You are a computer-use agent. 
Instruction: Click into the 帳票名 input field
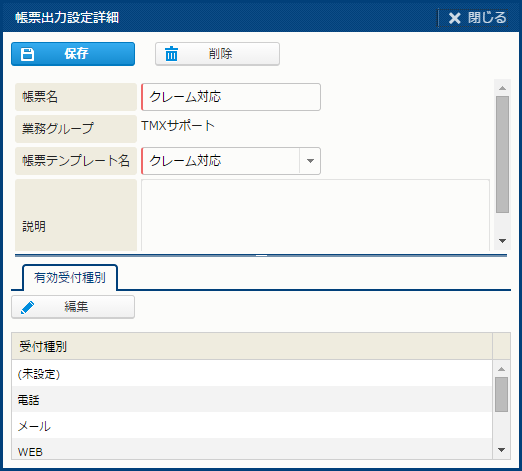231,97
